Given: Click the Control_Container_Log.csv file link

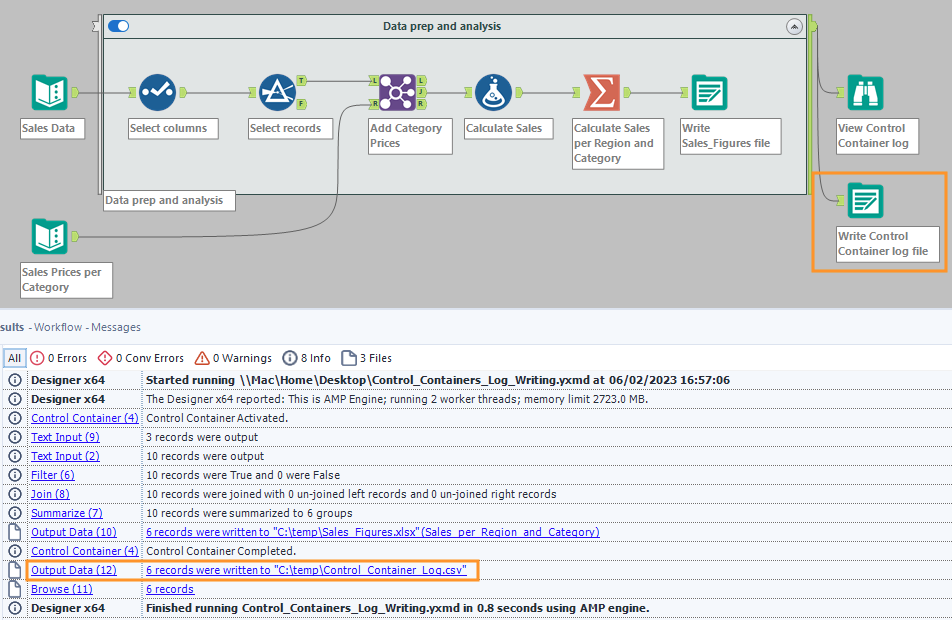Looking at the screenshot, I should click(x=307, y=570).
